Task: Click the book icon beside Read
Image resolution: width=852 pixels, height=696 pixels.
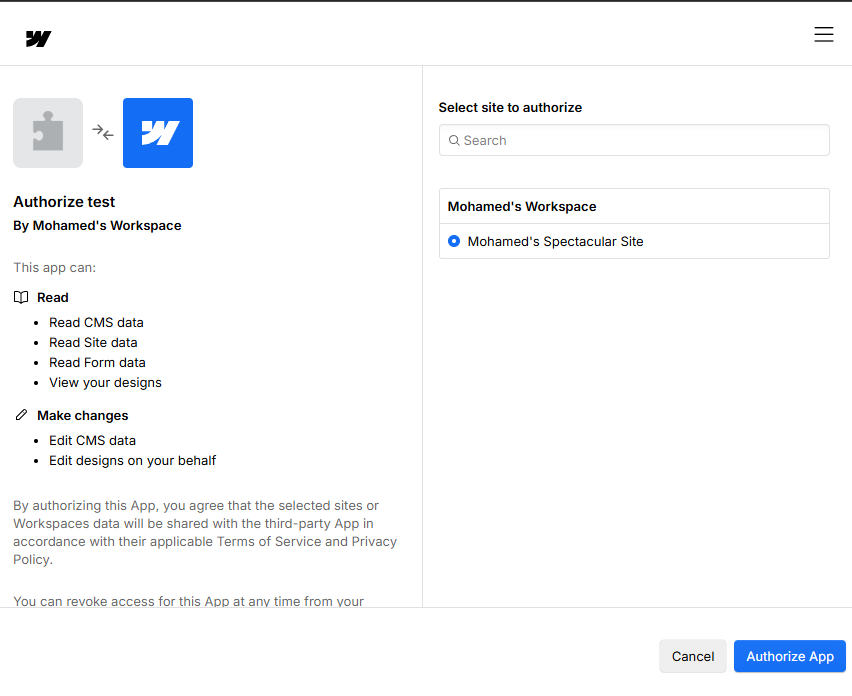Action: pos(21,297)
